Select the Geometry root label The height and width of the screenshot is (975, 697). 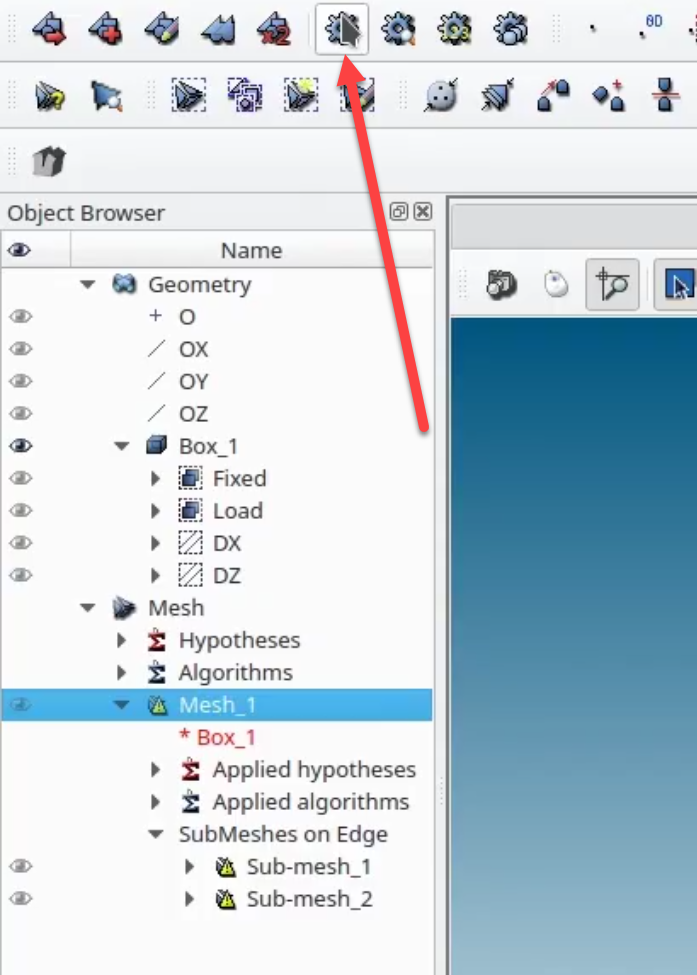click(200, 285)
